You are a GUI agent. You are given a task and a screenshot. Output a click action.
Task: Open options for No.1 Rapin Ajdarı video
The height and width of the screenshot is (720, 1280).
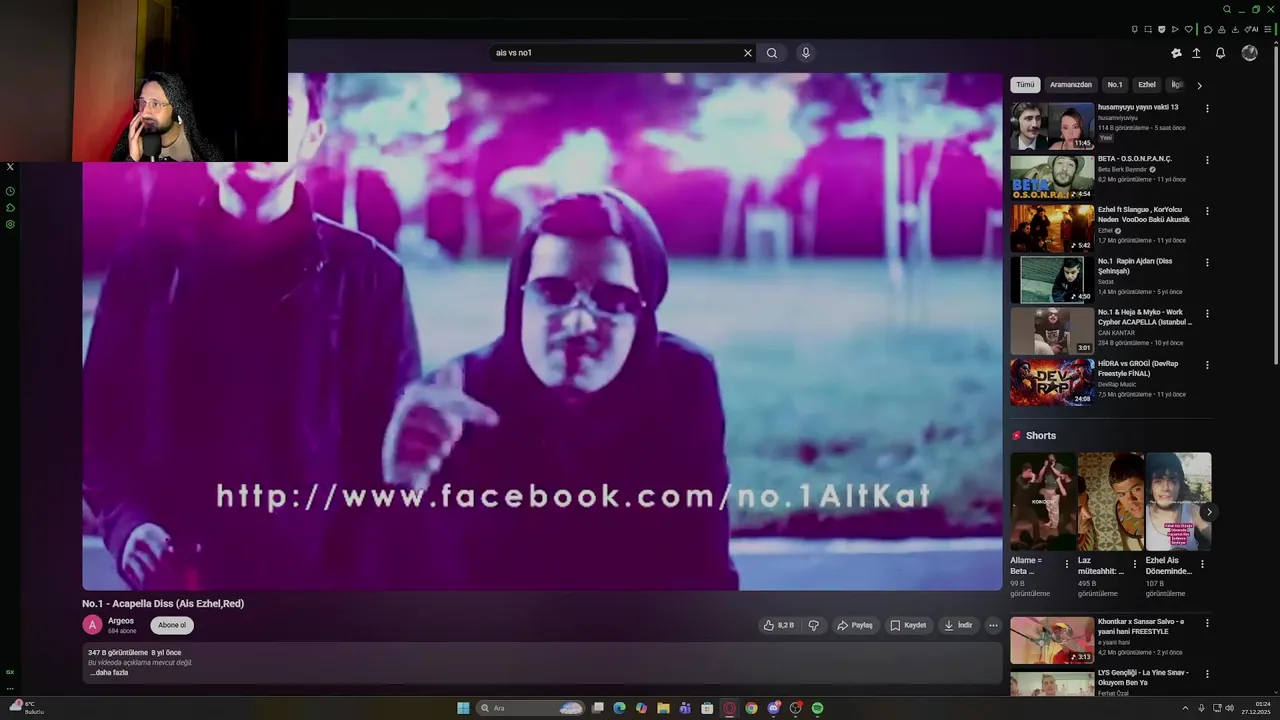[x=1207, y=262]
